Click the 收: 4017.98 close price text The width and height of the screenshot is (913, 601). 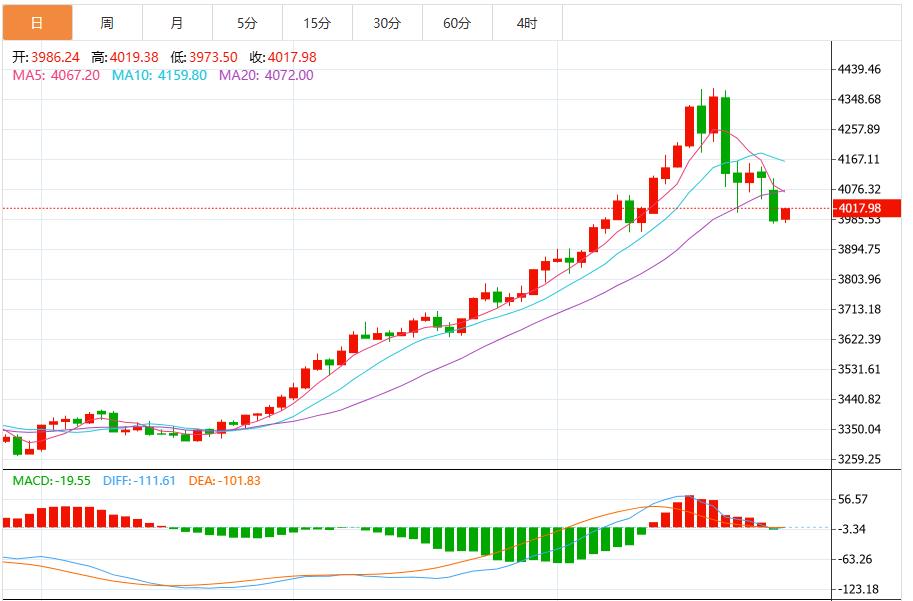click(x=283, y=57)
